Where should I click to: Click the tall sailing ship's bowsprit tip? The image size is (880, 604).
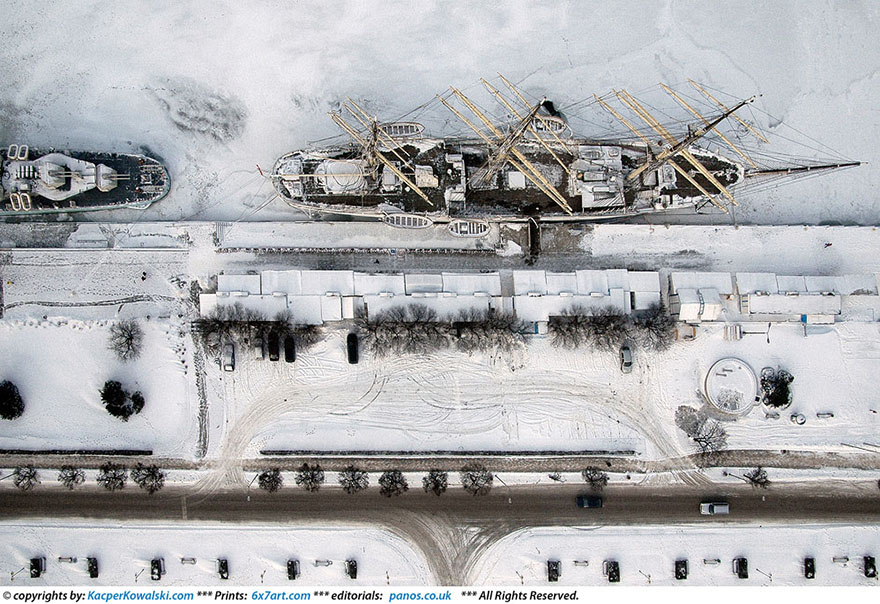click(x=855, y=164)
